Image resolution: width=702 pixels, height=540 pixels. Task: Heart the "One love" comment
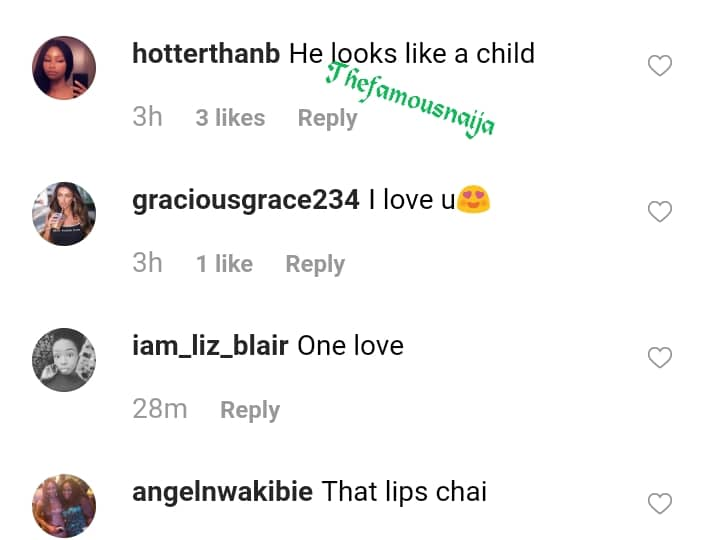660,358
